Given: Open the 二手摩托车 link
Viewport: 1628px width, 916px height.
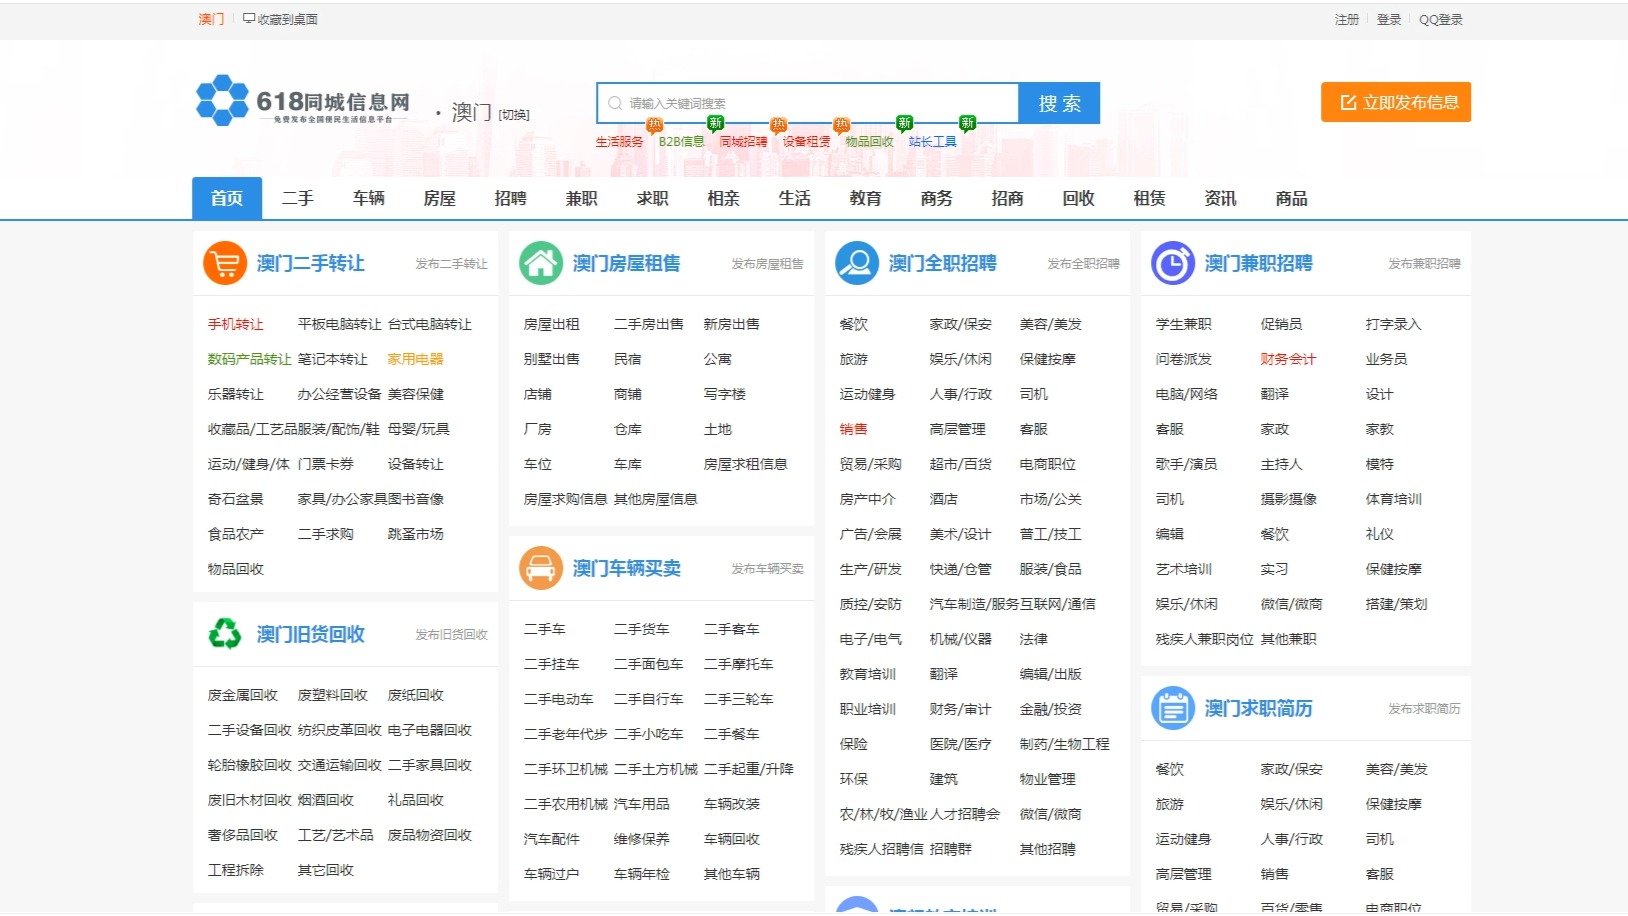Looking at the screenshot, I should [739, 664].
